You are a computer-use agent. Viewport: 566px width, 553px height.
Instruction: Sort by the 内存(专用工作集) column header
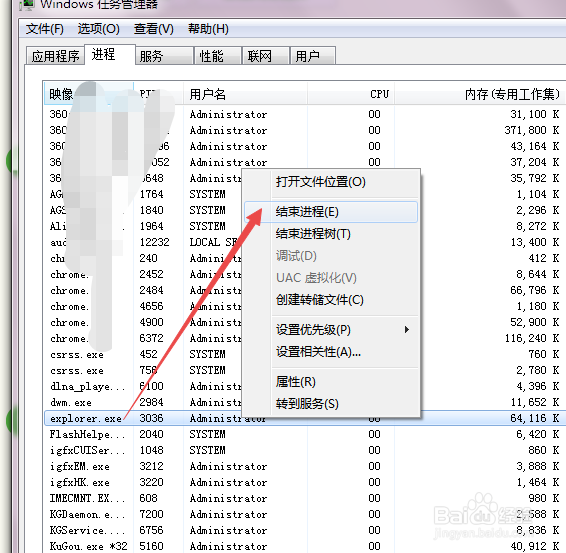(x=480, y=94)
